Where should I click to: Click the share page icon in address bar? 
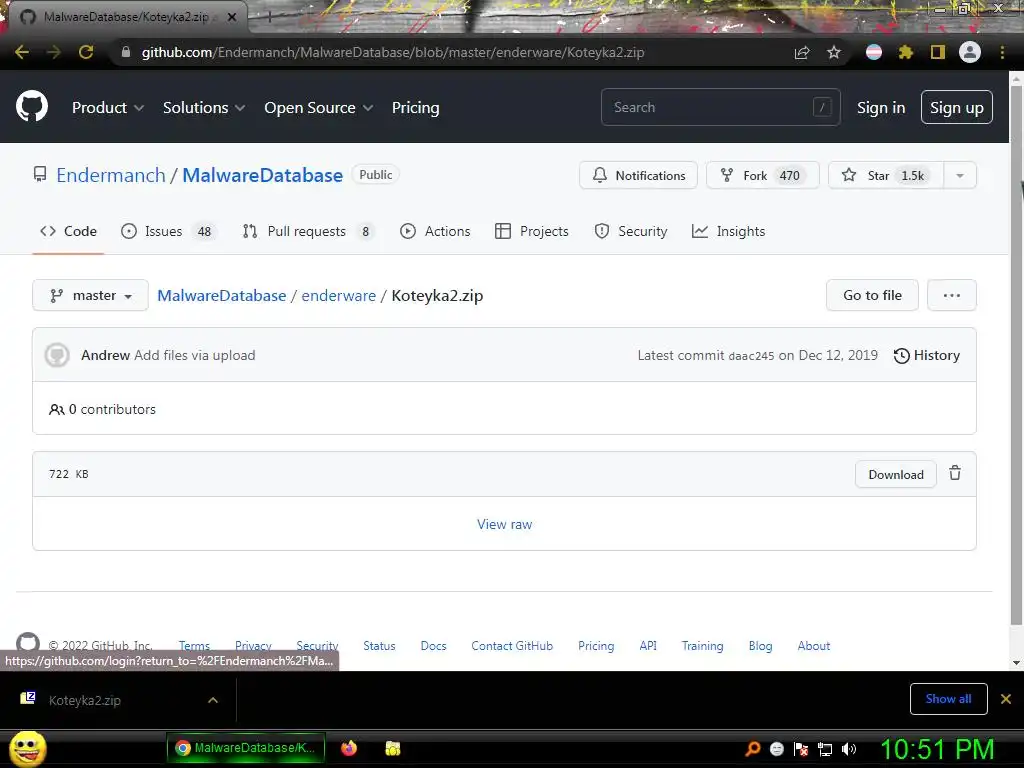(802, 52)
